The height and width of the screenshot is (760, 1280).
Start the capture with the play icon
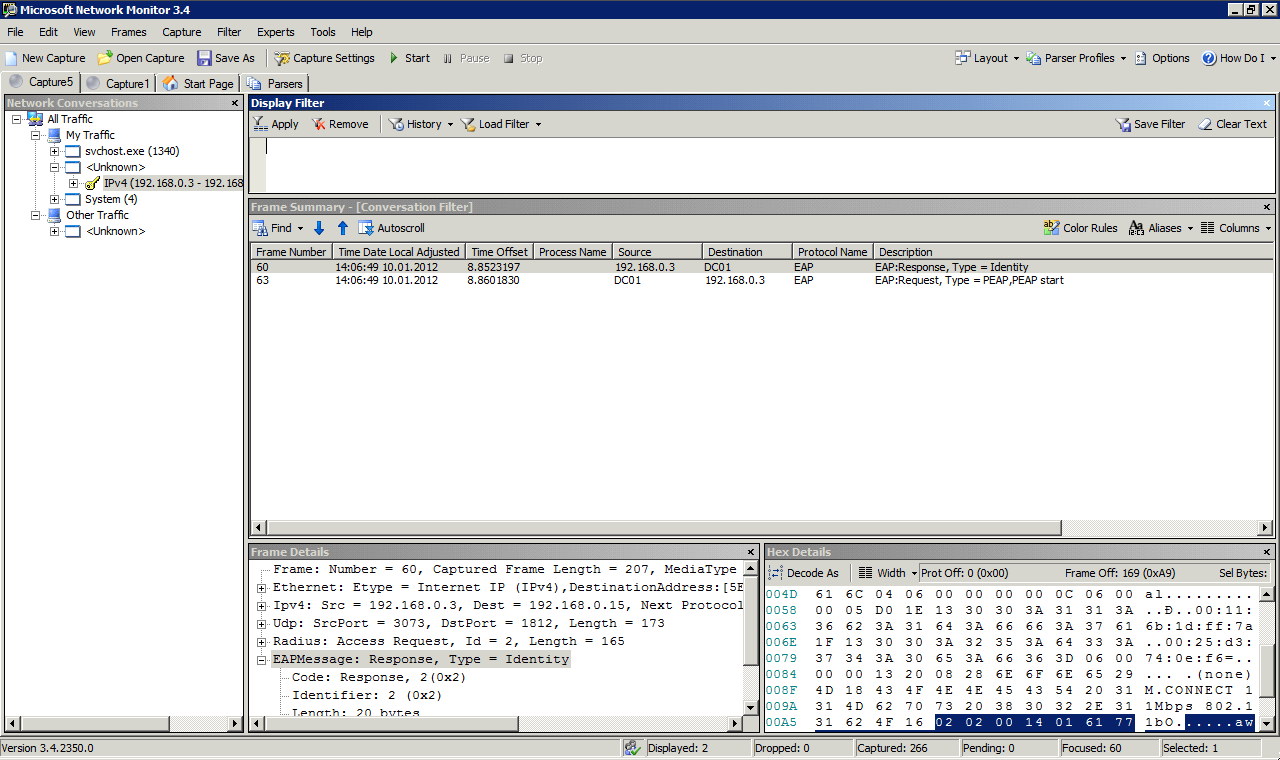pyautogui.click(x=395, y=58)
